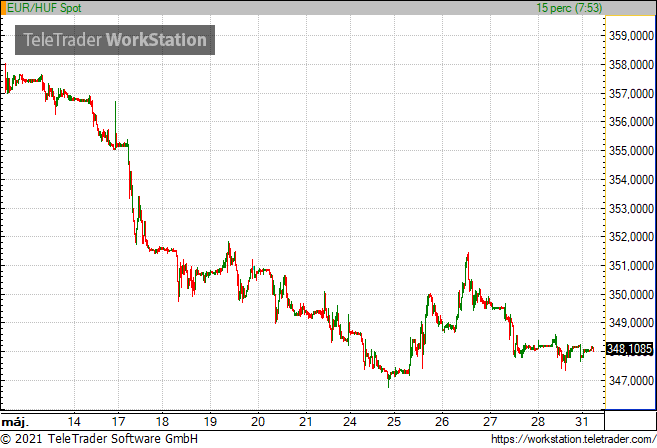
Task: Click the date label 17 on time axis
Action: tap(118, 422)
